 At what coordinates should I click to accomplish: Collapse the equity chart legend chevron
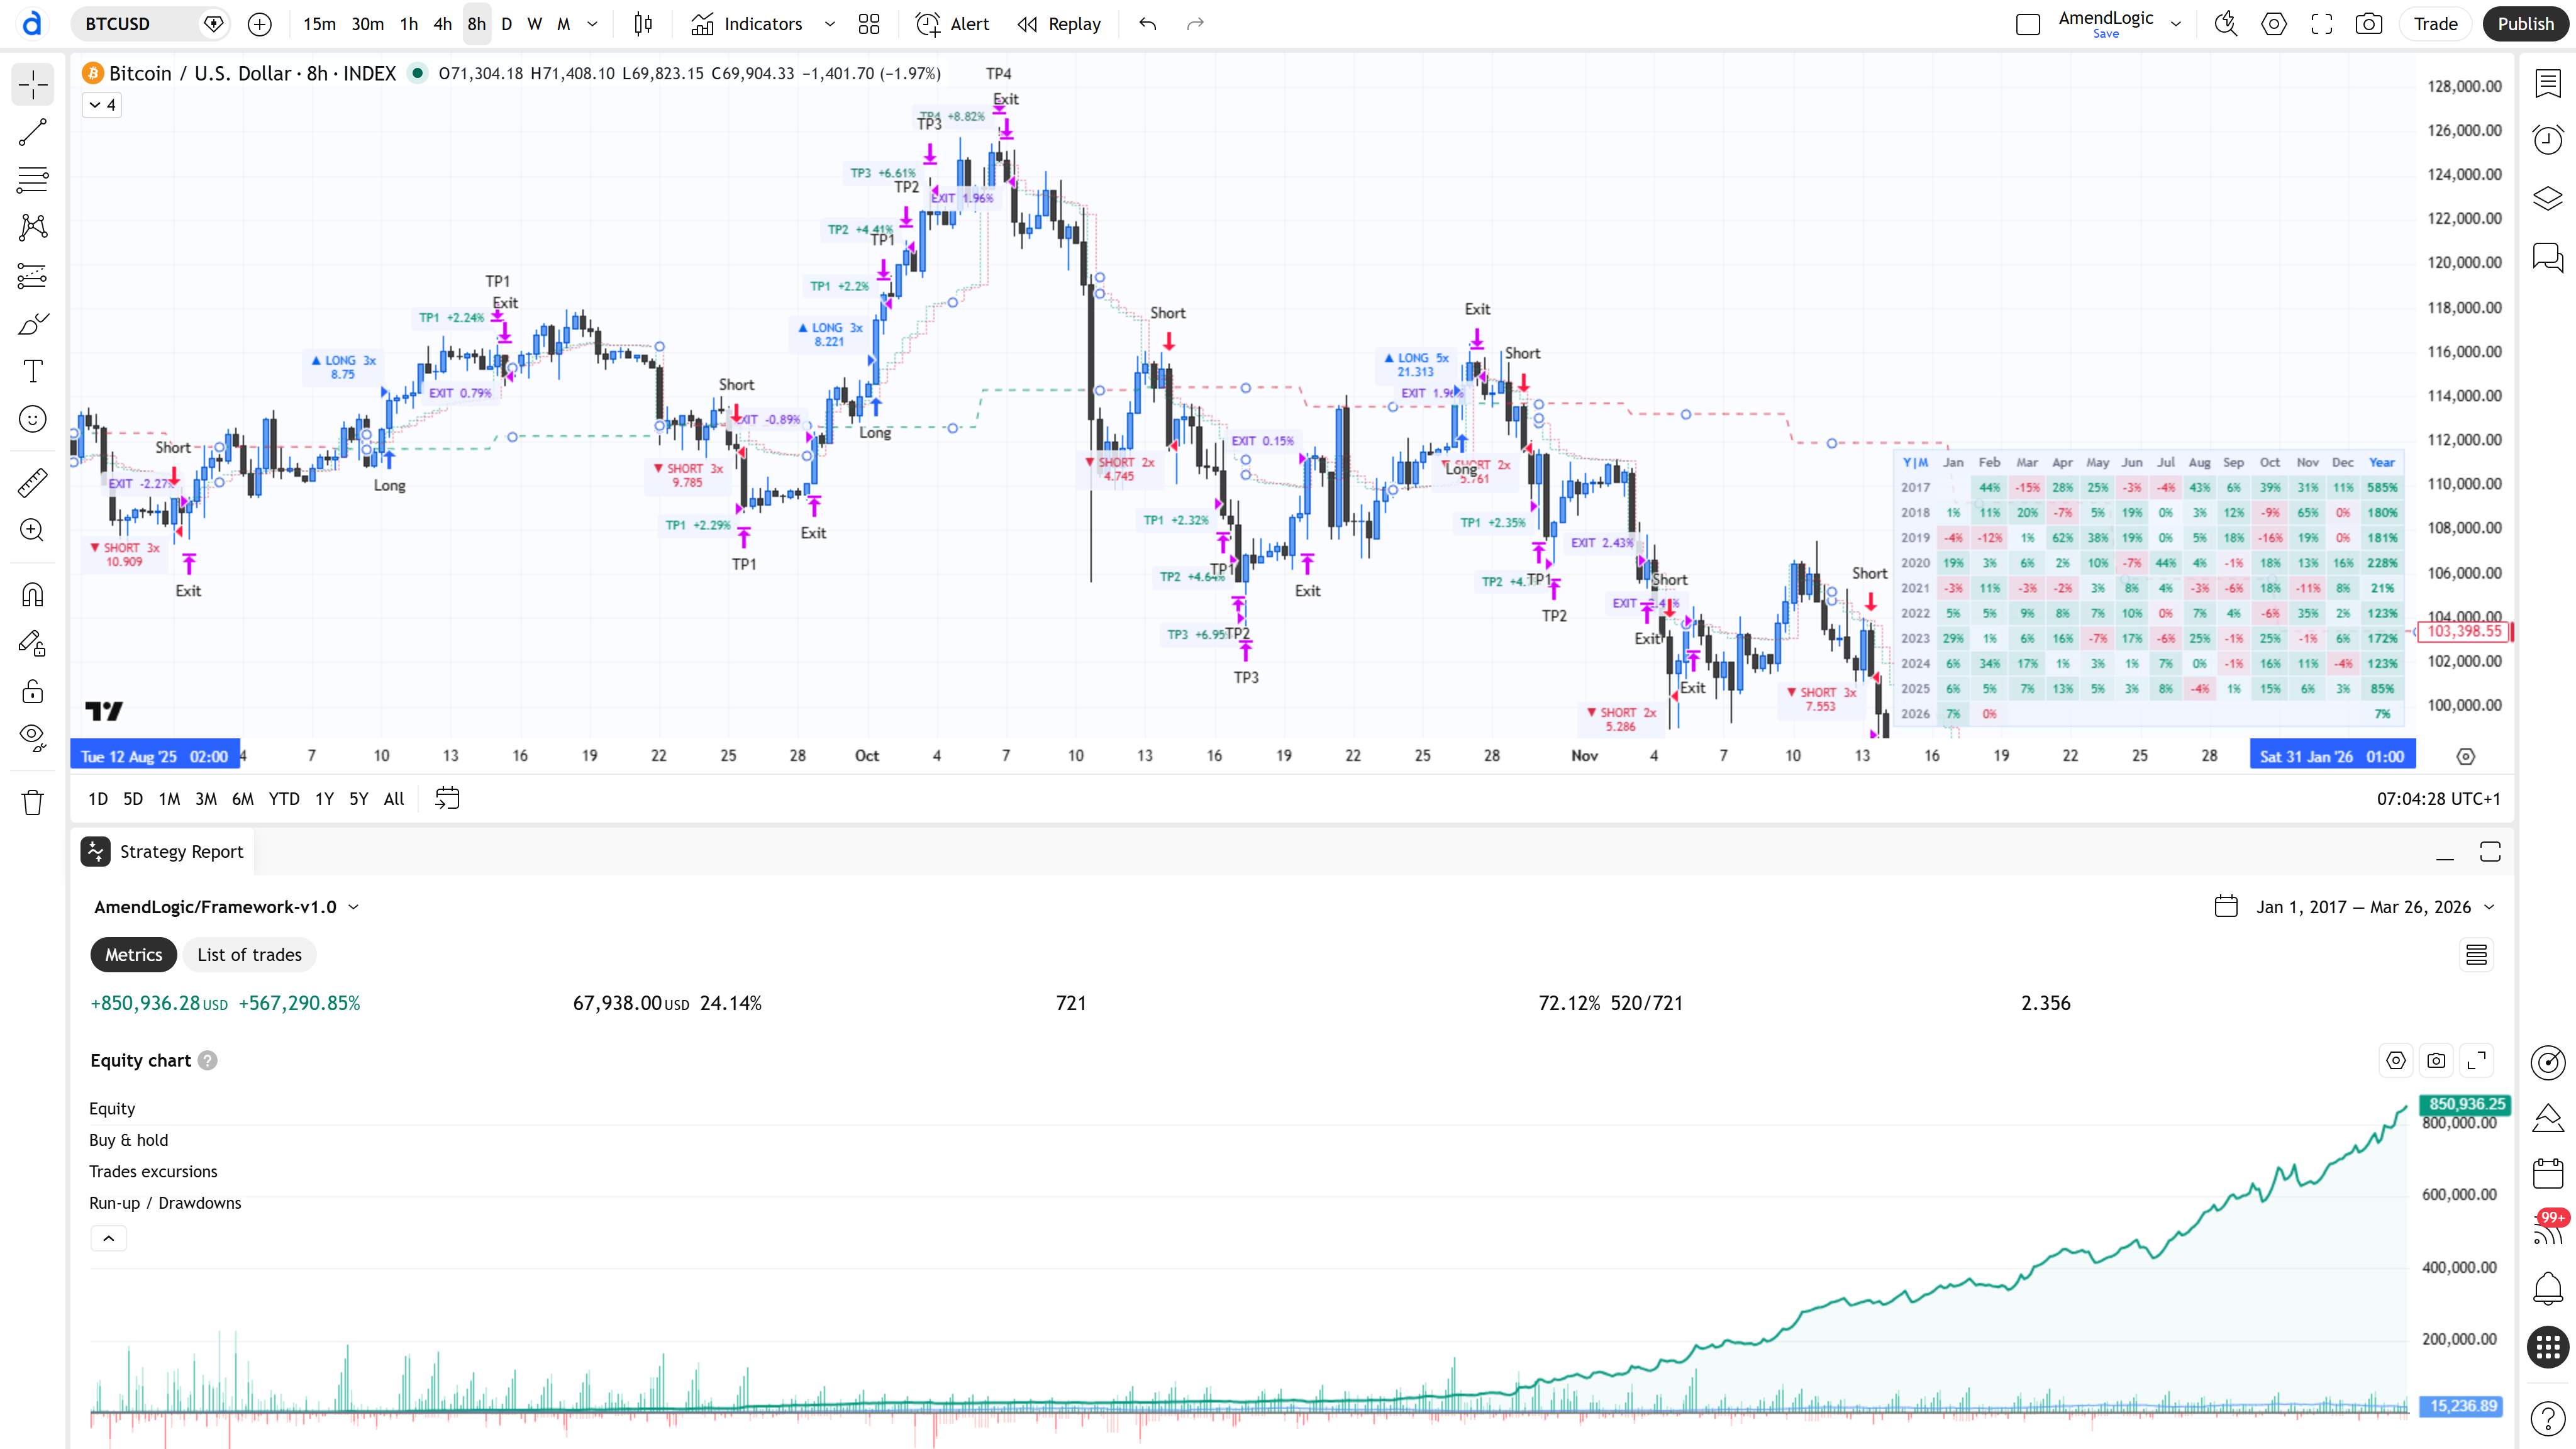pyautogui.click(x=108, y=1239)
